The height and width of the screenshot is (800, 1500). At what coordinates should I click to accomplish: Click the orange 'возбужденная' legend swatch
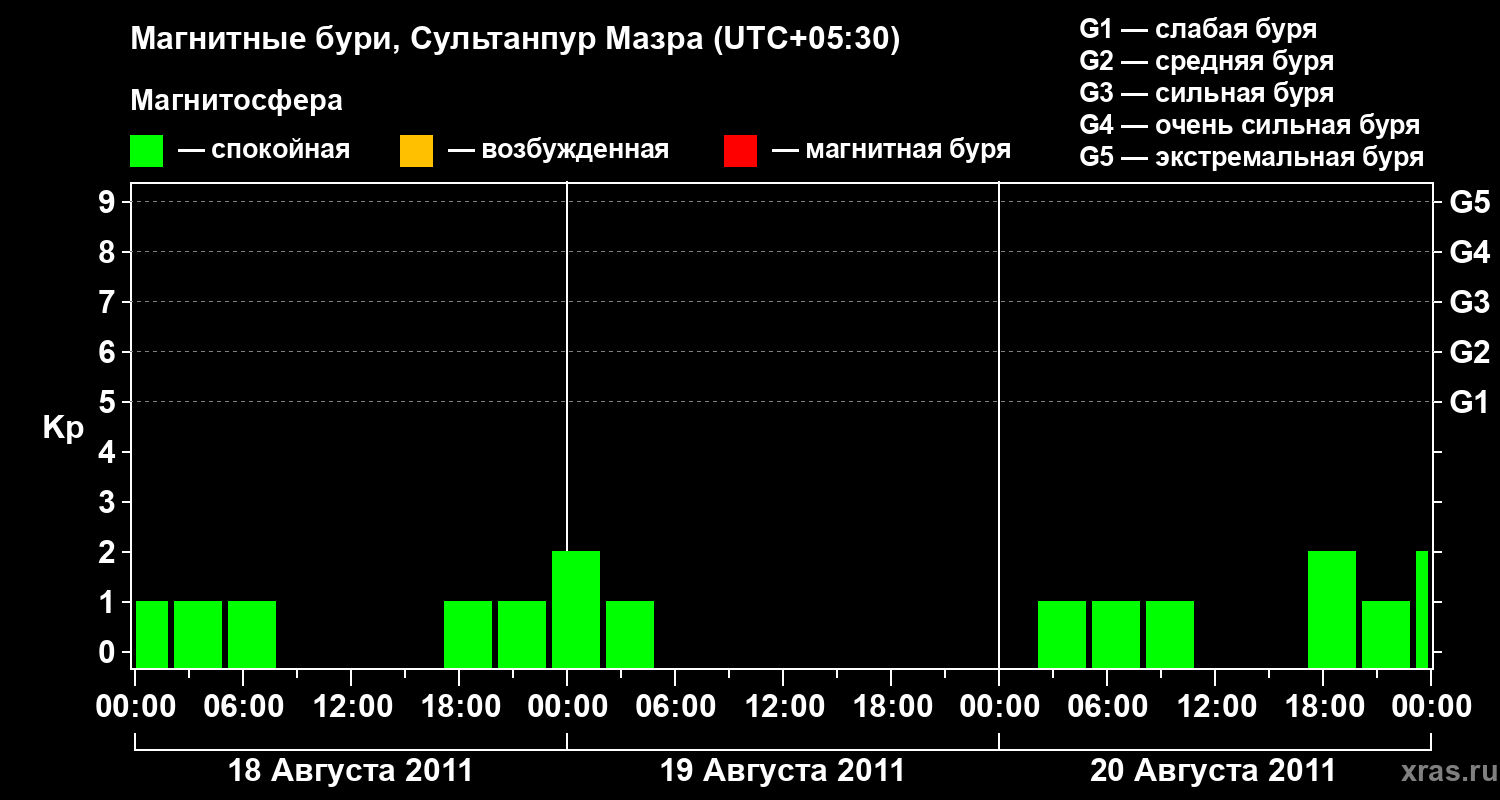pyautogui.click(x=416, y=151)
